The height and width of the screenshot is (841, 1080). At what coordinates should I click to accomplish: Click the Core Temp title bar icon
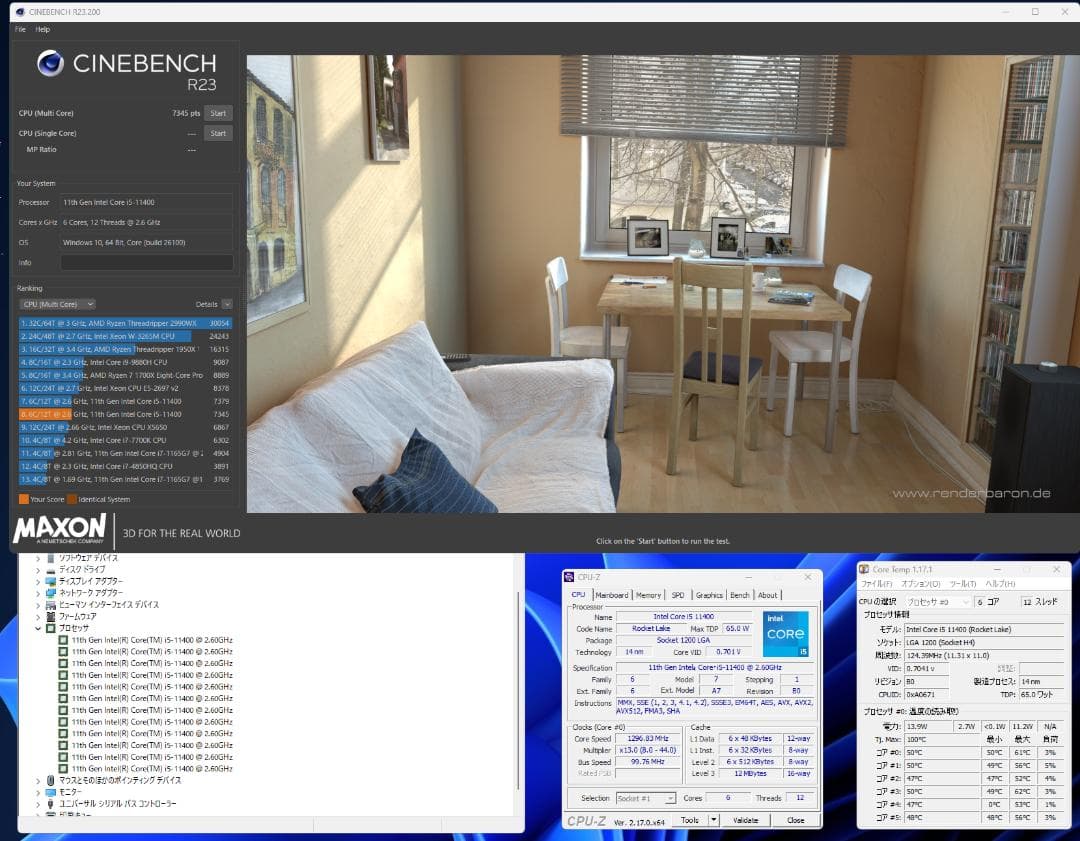[x=865, y=569]
